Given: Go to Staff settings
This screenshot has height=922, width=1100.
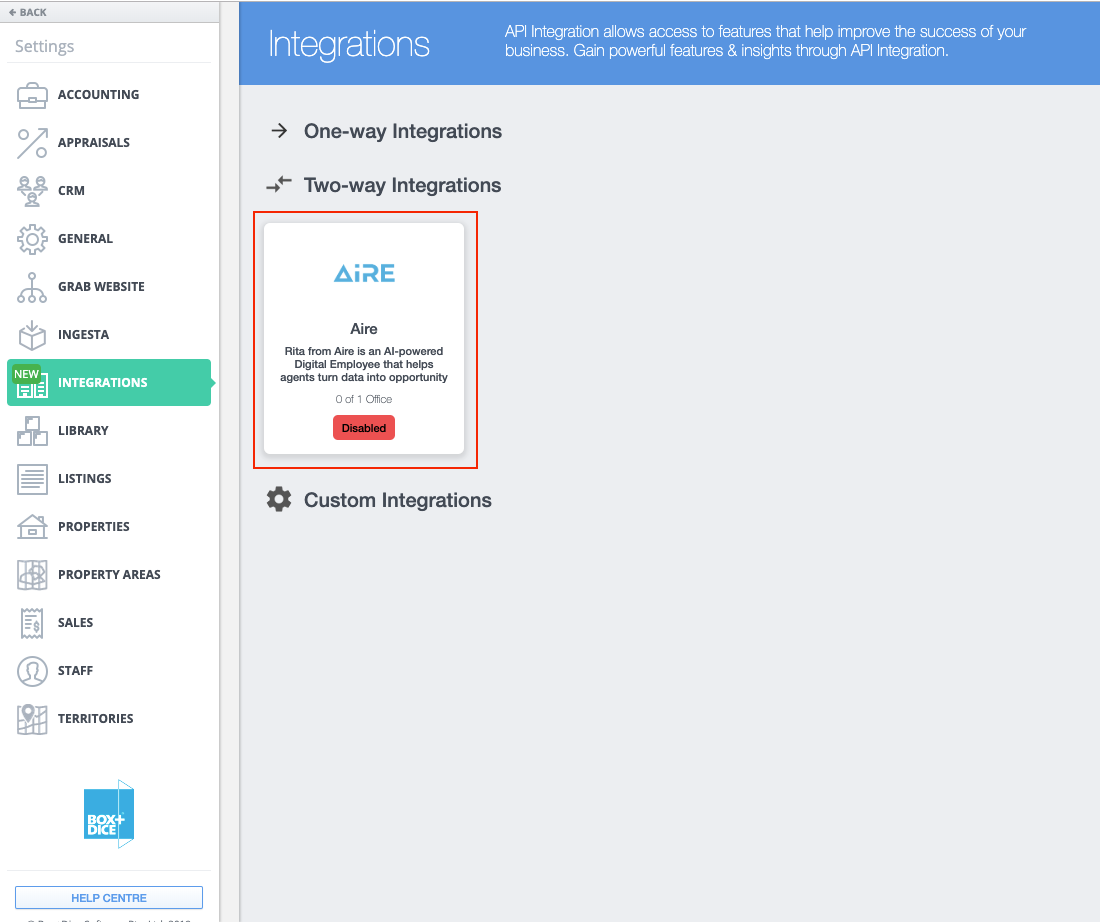Looking at the screenshot, I should [76, 671].
